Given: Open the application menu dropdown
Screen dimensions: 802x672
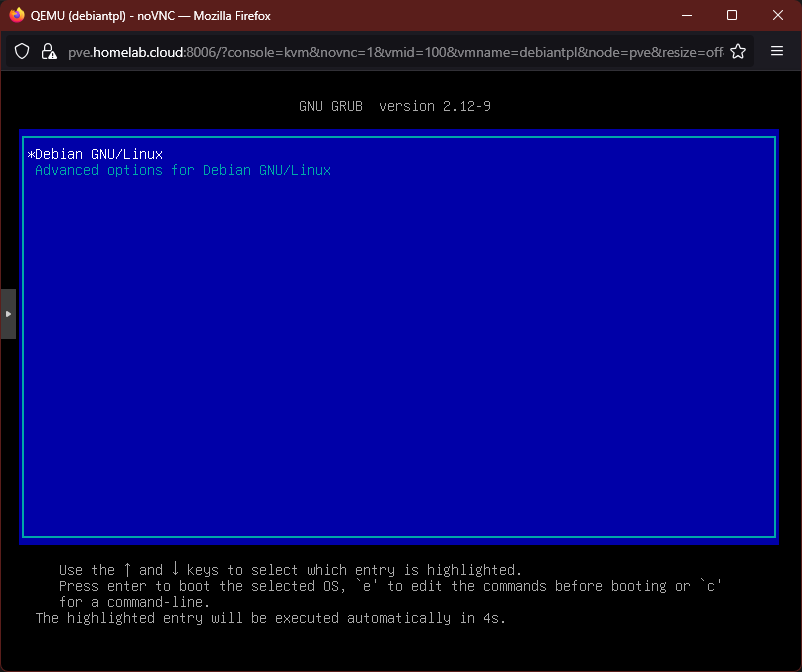Looking at the screenshot, I should click(x=777, y=51).
